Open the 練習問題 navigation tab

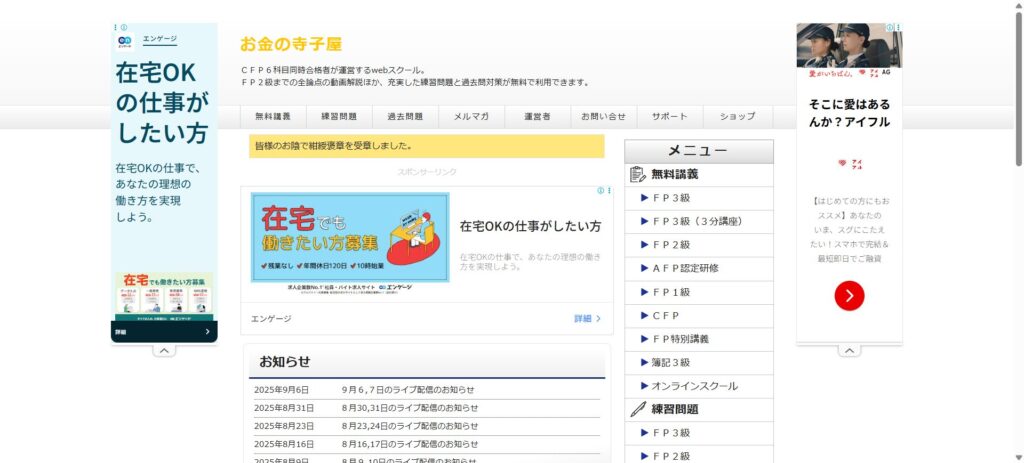[x=339, y=117]
